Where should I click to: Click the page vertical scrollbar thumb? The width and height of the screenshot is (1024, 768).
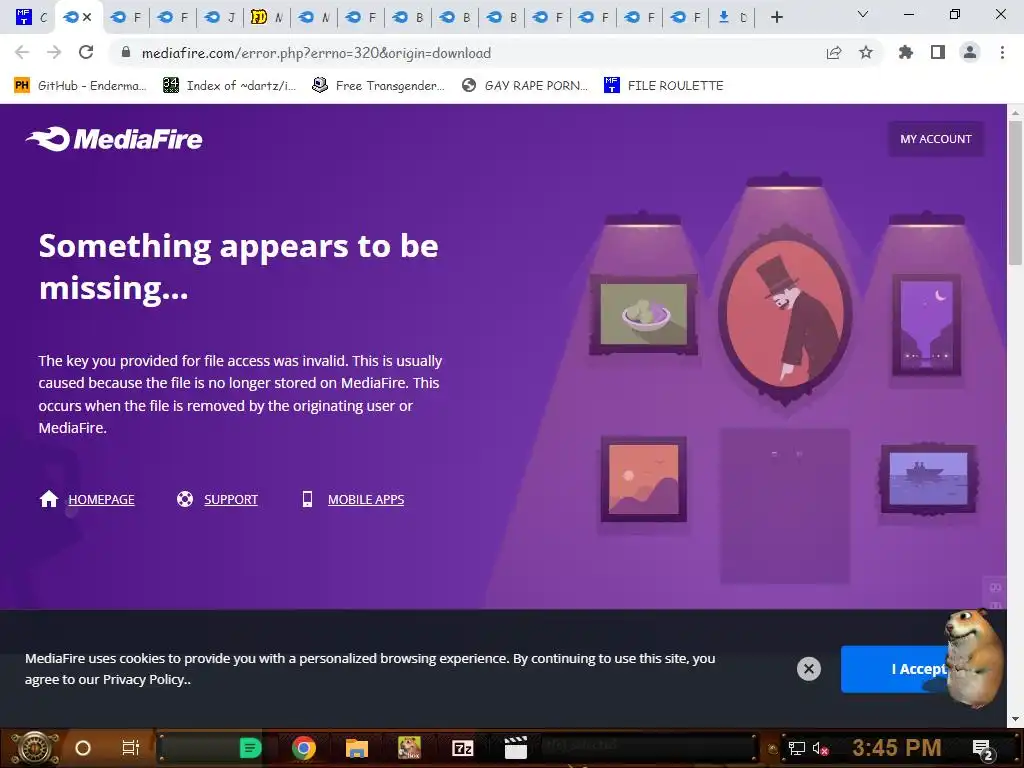(x=1015, y=193)
